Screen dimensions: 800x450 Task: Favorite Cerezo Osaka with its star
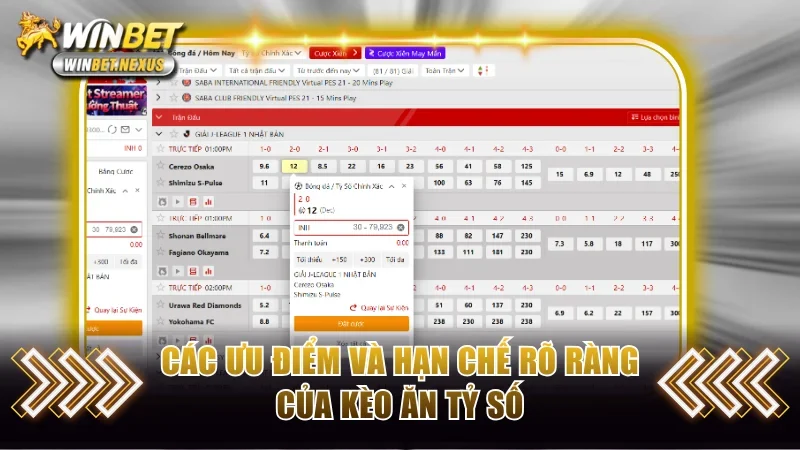161,165
